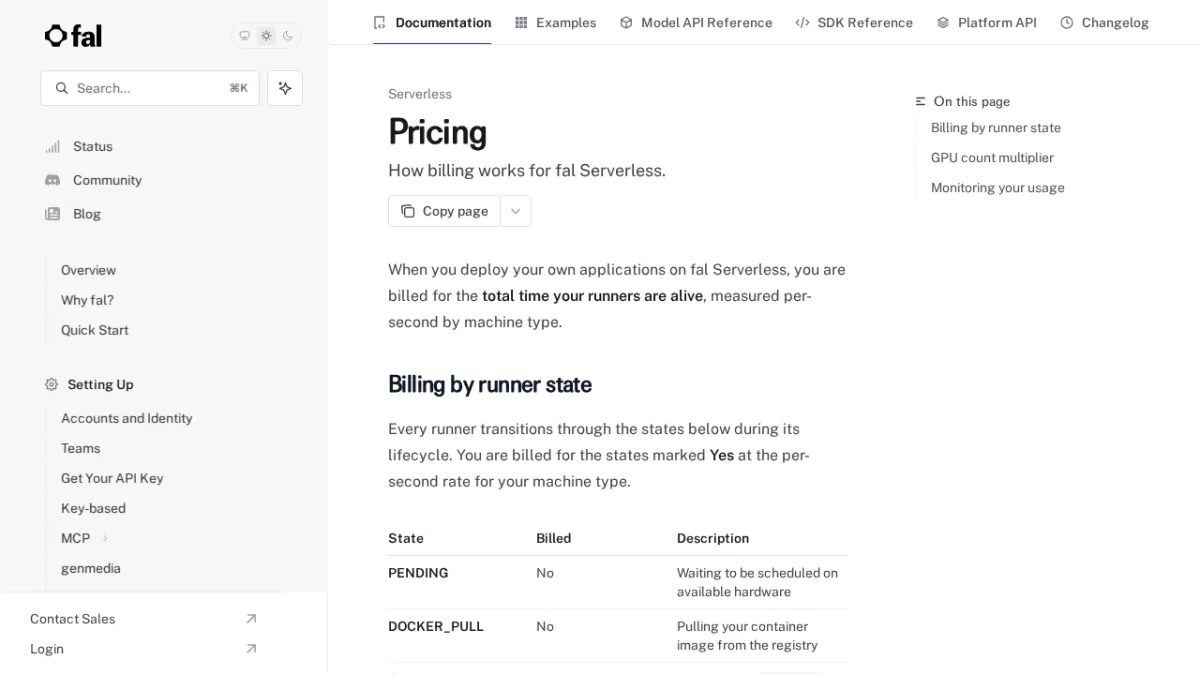This screenshot has height=675, width=1200.
Task: Open Accounts and Identity page
Action: coord(127,418)
